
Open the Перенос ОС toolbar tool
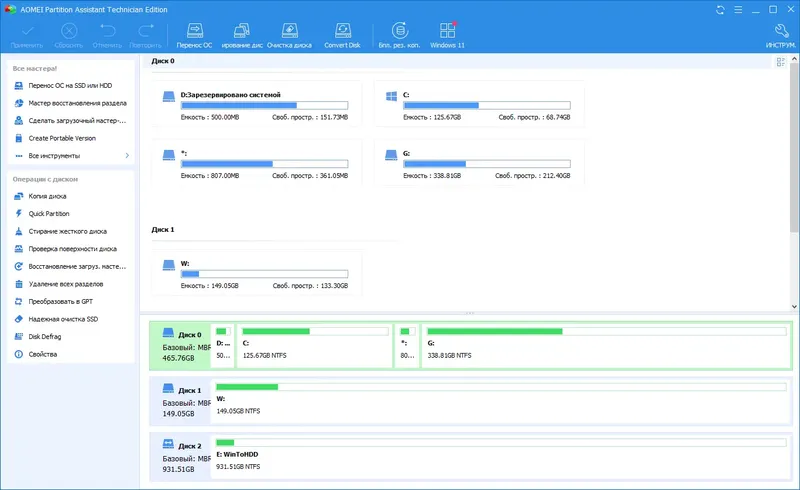point(194,35)
